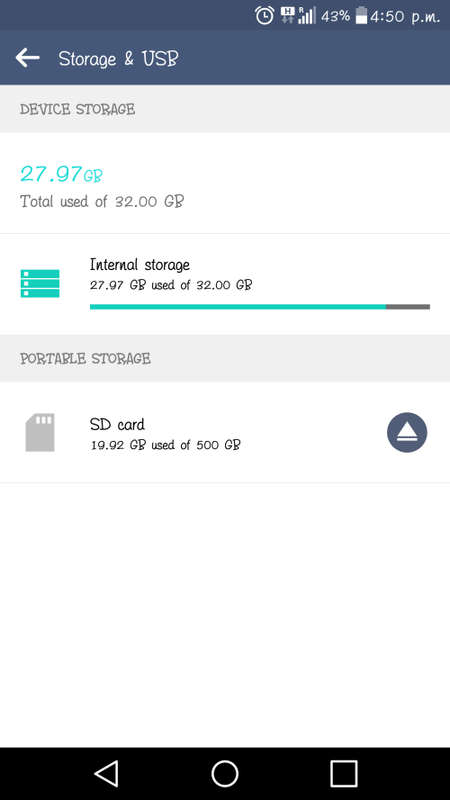The width and height of the screenshot is (450, 800).
Task: Tap the Android home circle button
Action: tap(225, 773)
